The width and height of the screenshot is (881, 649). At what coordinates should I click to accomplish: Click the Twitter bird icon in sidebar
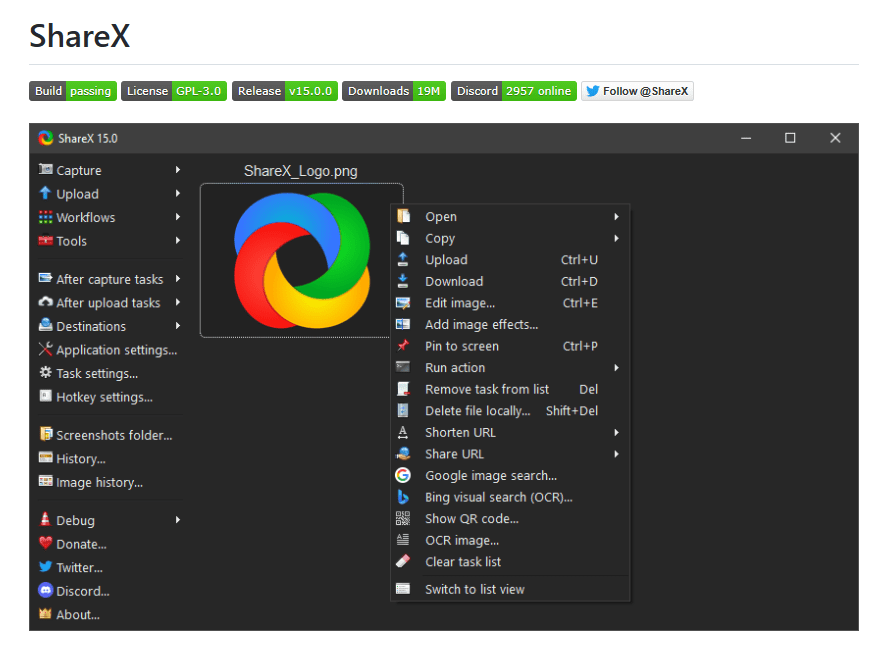pyautogui.click(x=46, y=566)
